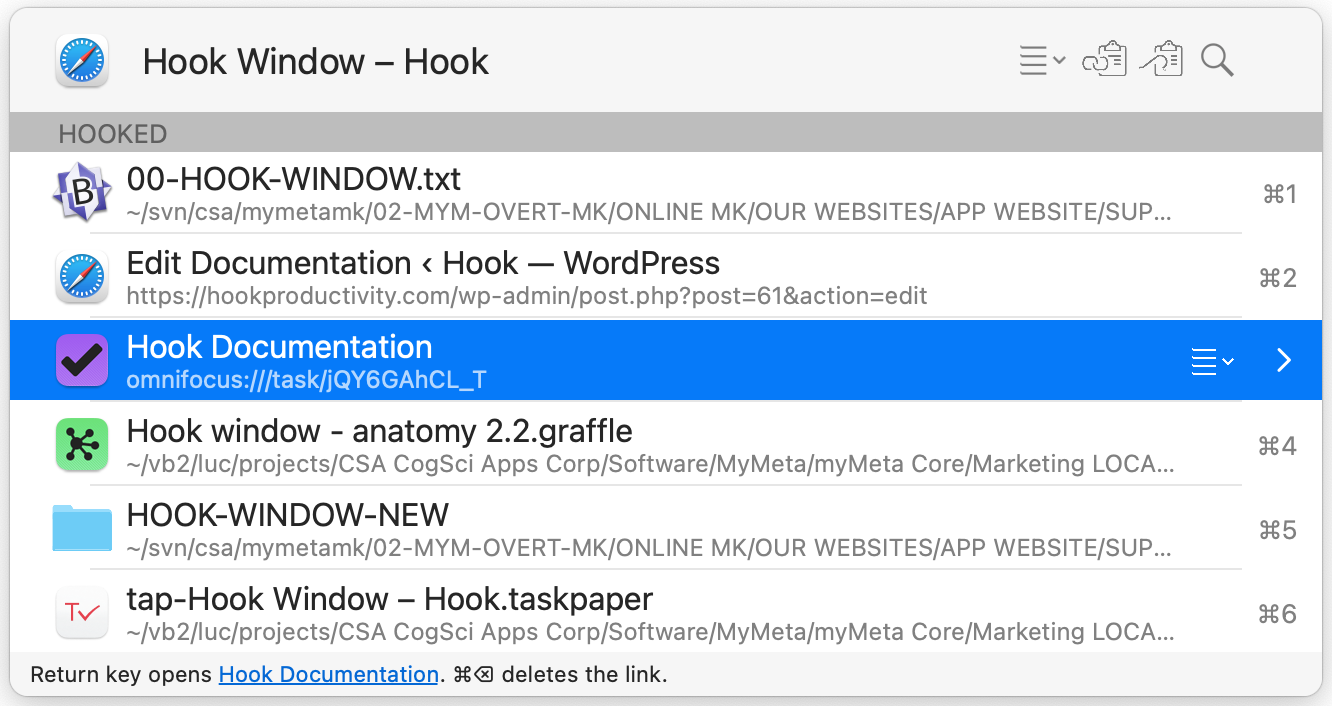Click the HOOKED section header
The height and width of the screenshot is (706, 1332).
[x=112, y=133]
